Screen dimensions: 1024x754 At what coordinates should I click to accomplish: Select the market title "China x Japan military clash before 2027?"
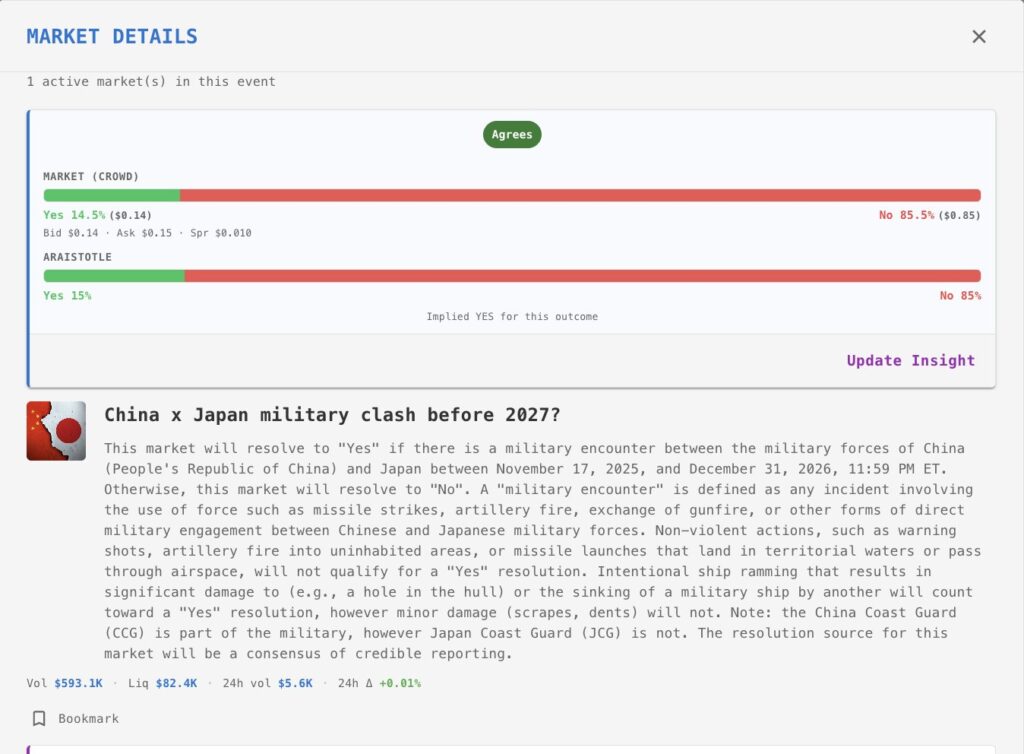coord(332,415)
